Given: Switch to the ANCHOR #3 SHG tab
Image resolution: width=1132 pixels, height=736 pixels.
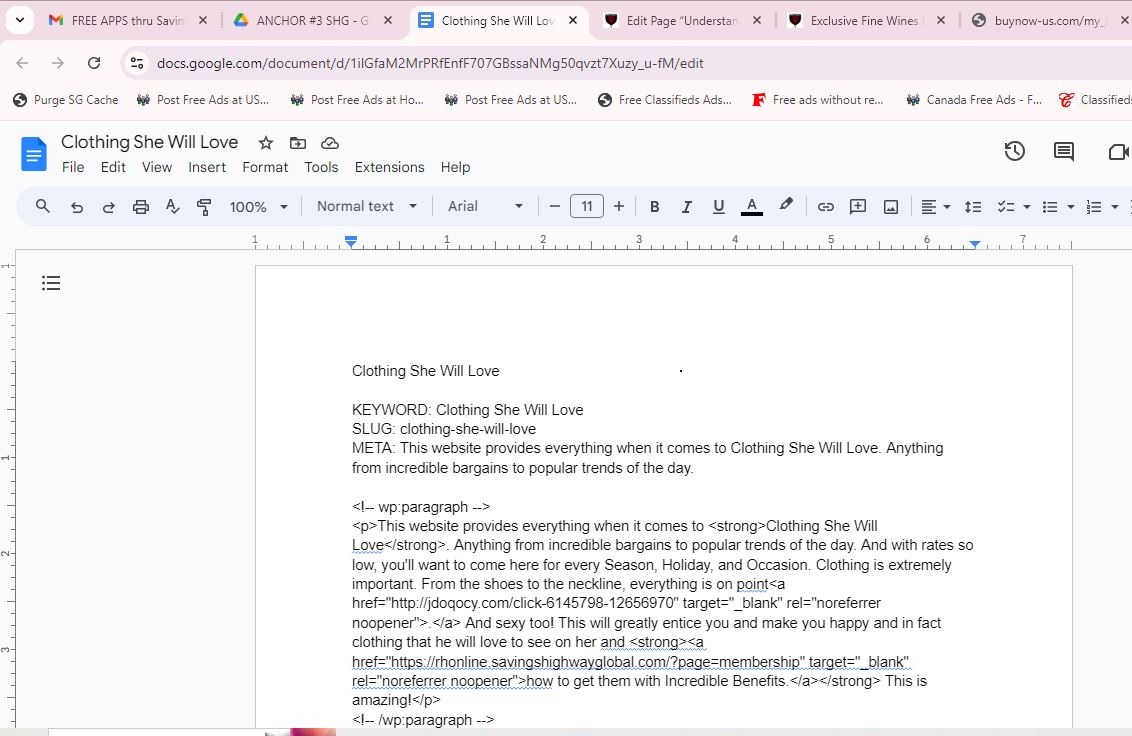Looking at the screenshot, I should coord(312,21).
